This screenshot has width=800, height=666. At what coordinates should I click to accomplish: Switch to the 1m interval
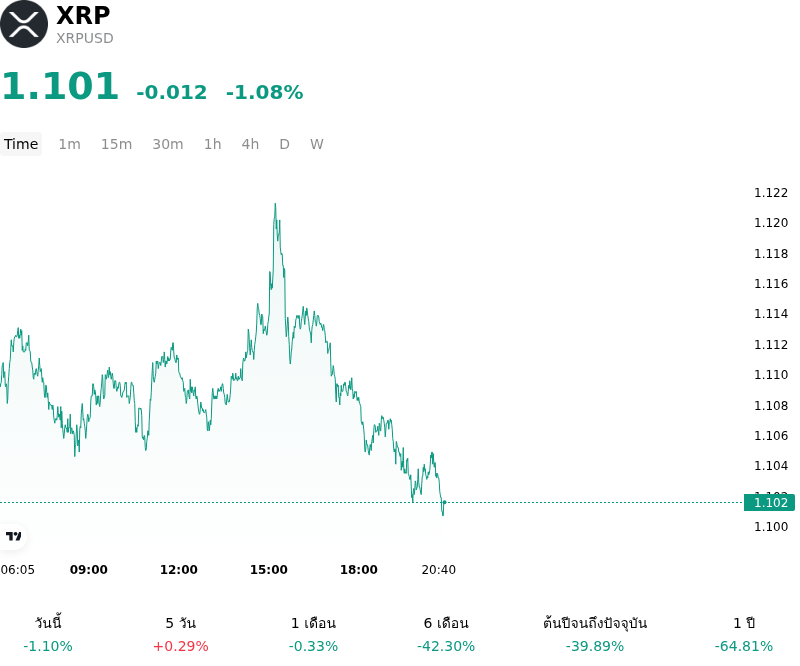(x=69, y=144)
